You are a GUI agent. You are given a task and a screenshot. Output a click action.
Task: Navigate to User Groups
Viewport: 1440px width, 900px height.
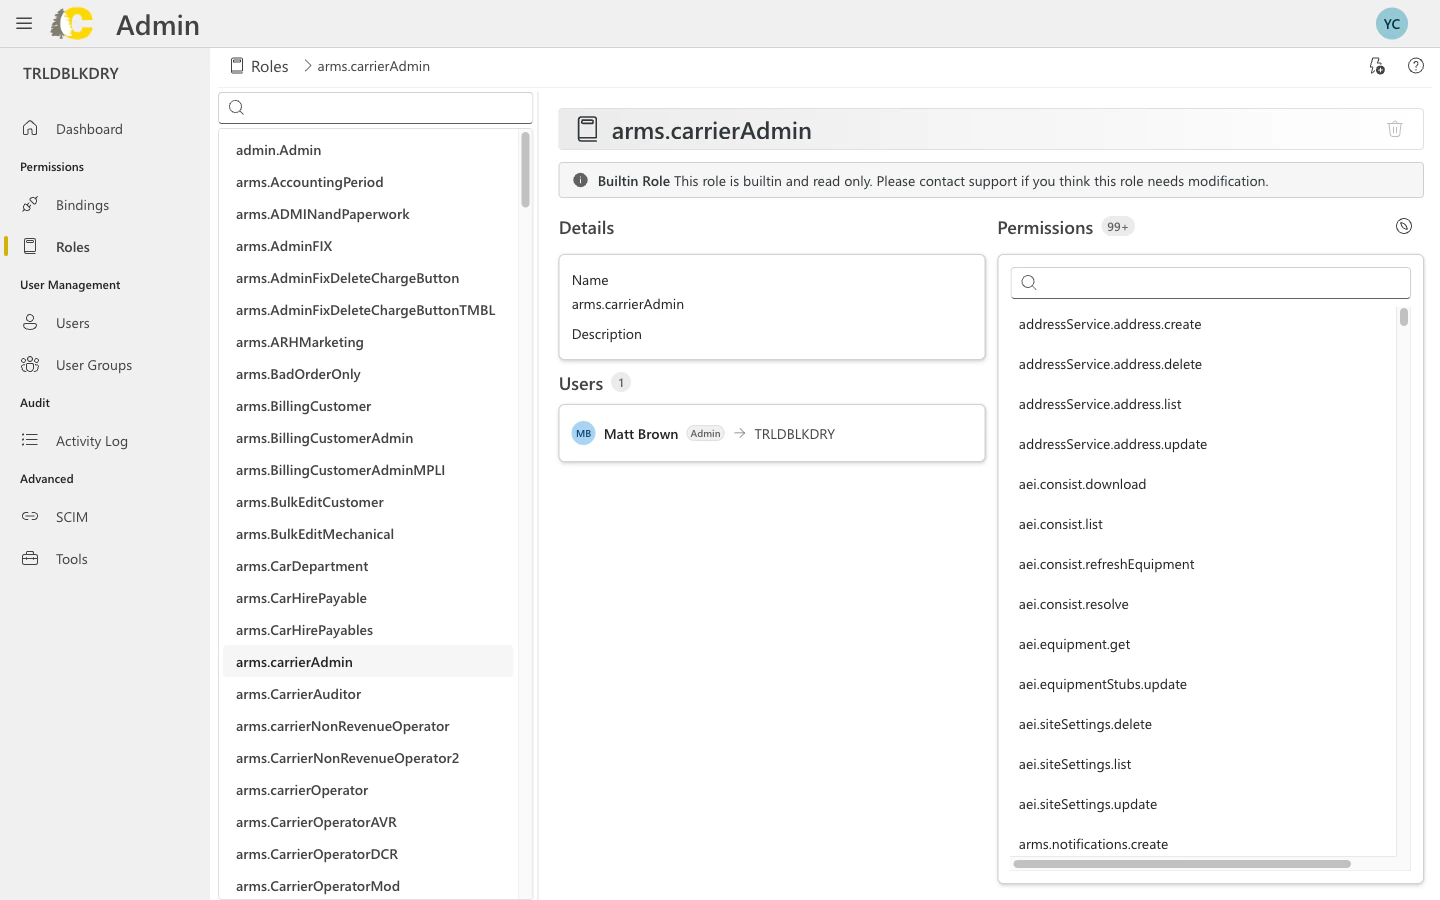coord(96,364)
